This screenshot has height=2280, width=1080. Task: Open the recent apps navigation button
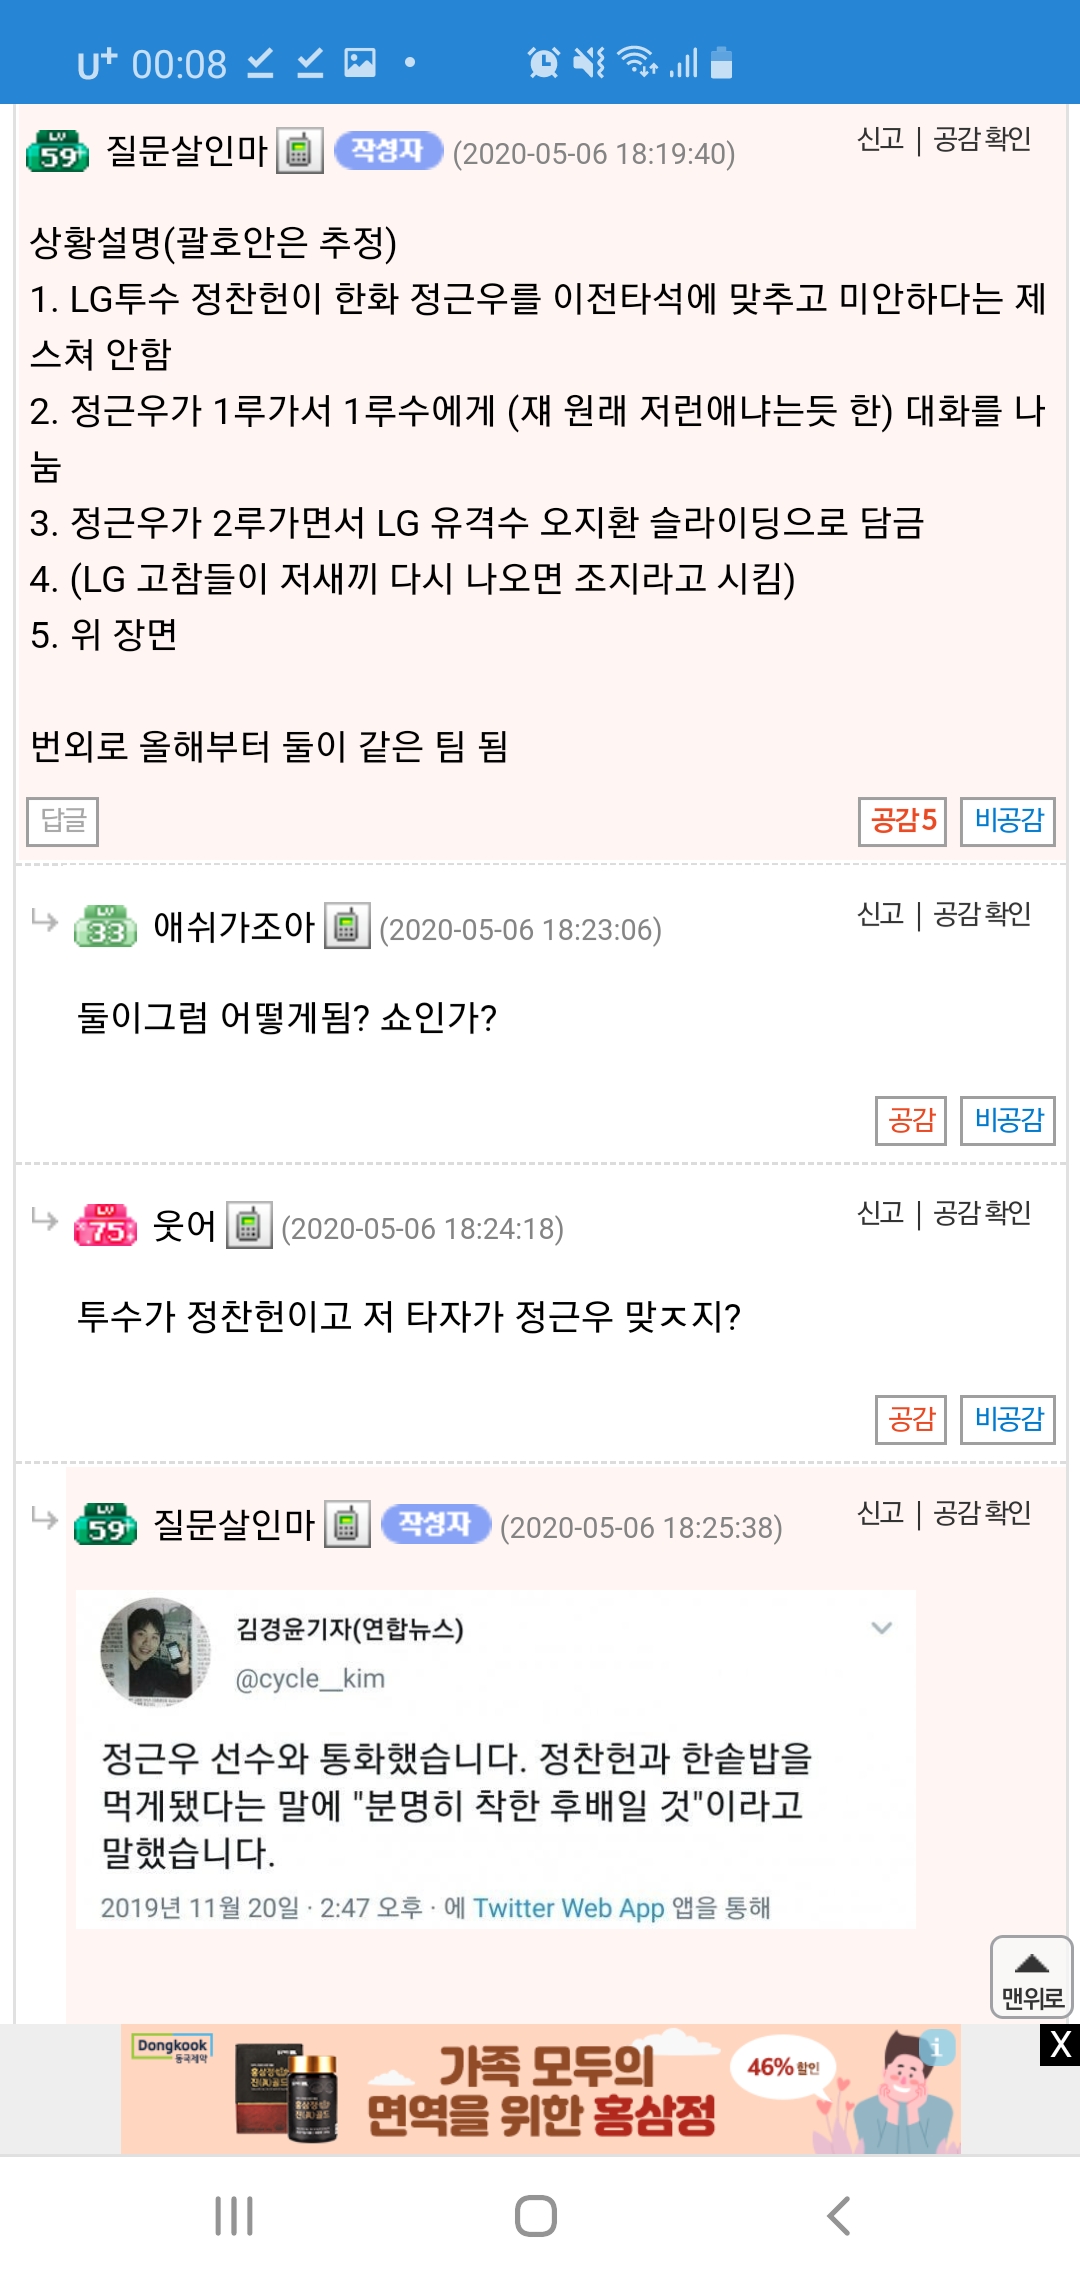click(234, 2215)
